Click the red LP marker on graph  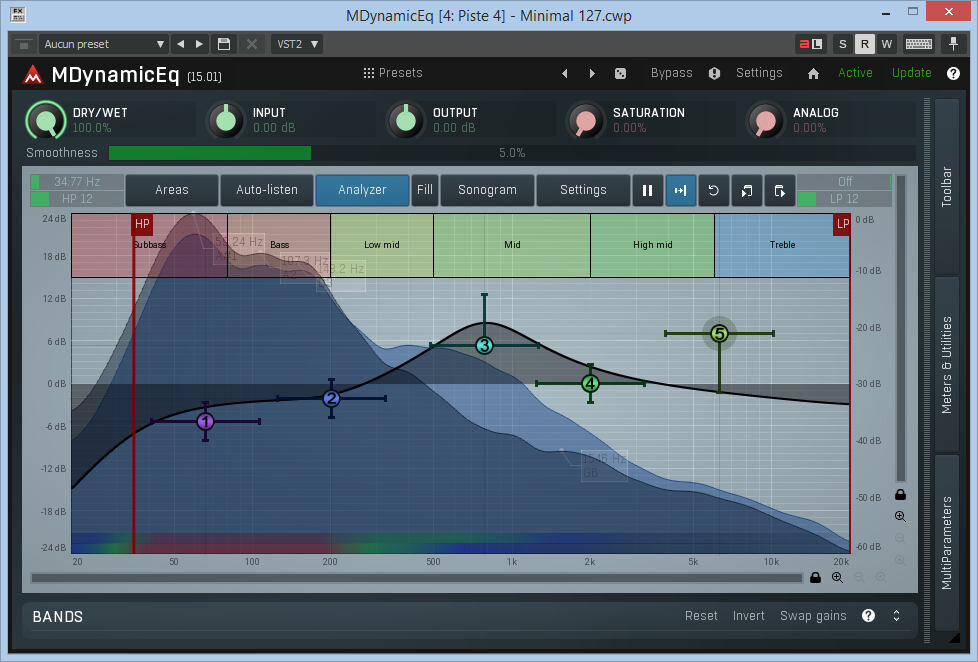click(x=842, y=224)
